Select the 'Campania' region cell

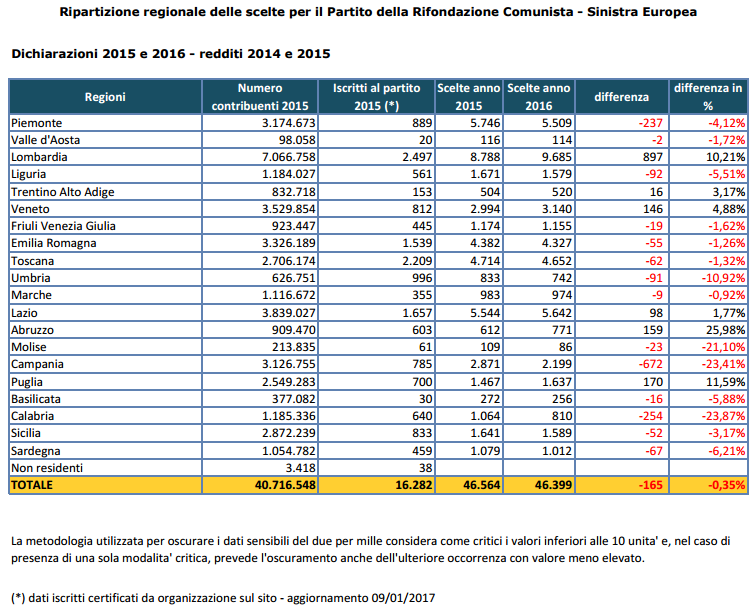click(105, 364)
